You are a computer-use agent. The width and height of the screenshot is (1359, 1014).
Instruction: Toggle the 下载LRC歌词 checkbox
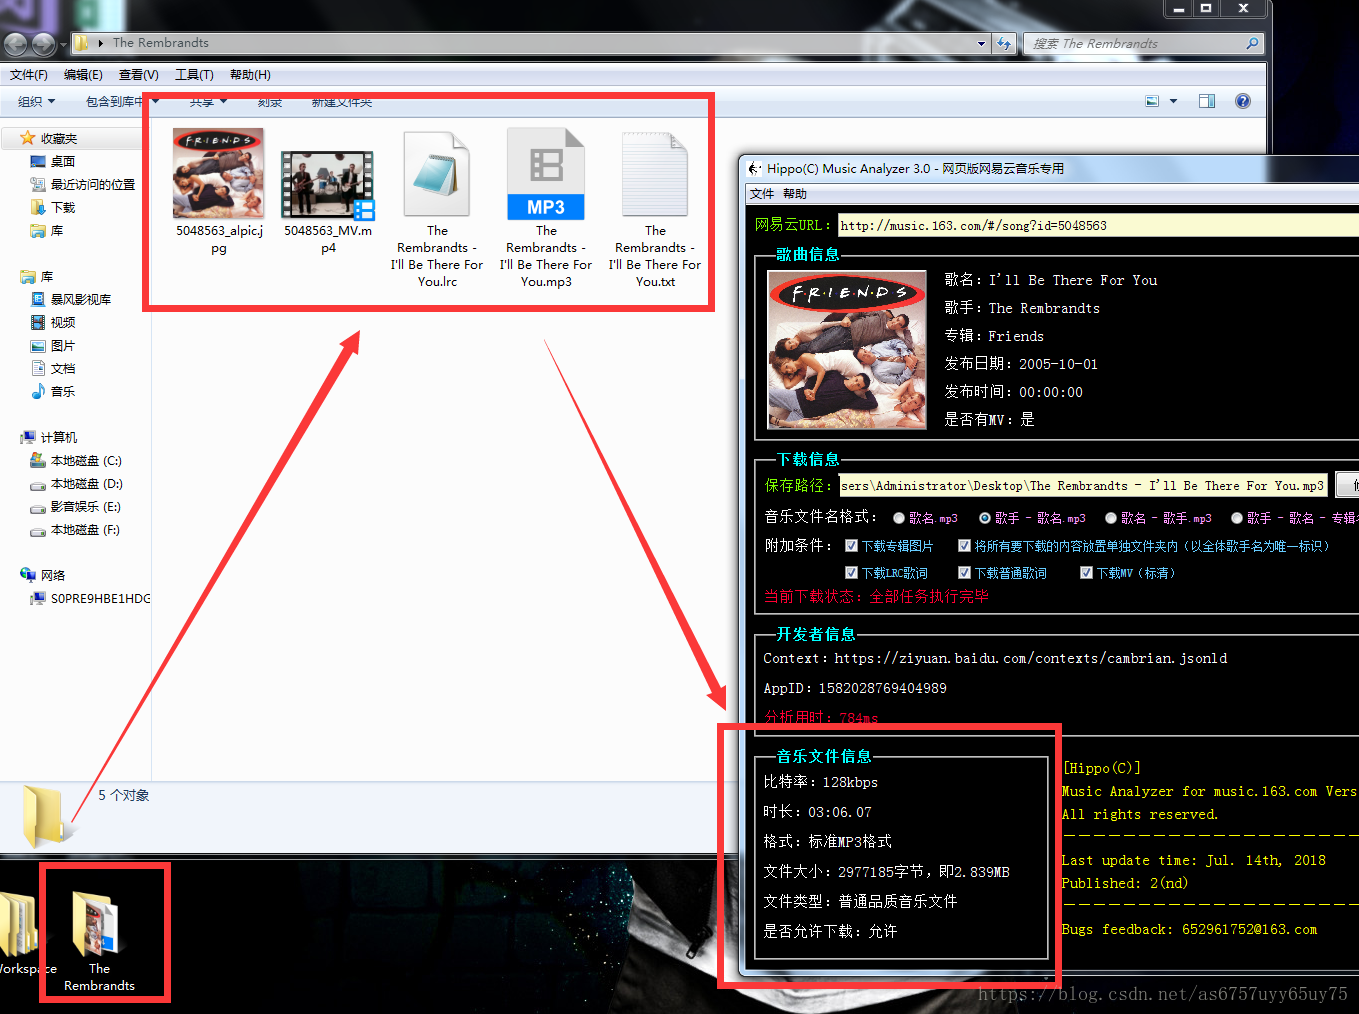(852, 573)
